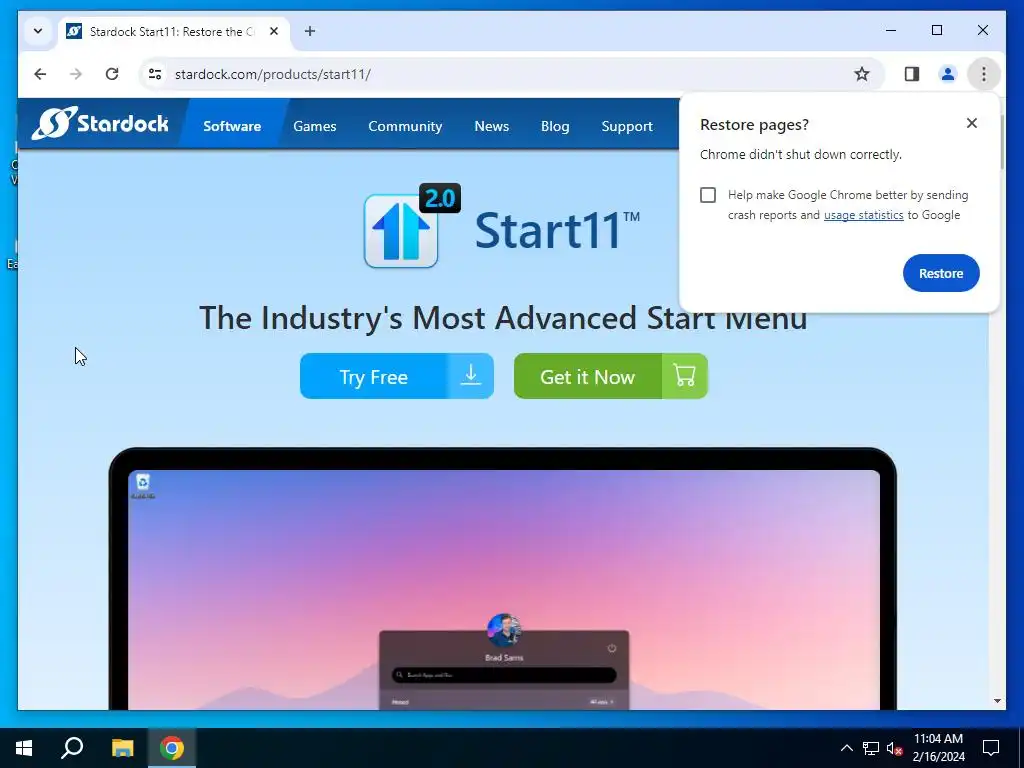Expand the tab search dropdown arrow

[38, 31]
